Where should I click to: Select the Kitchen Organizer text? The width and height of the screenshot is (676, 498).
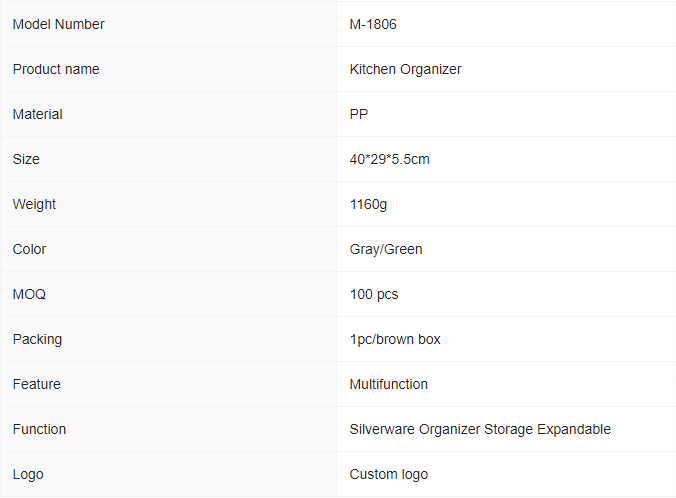tap(405, 69)
